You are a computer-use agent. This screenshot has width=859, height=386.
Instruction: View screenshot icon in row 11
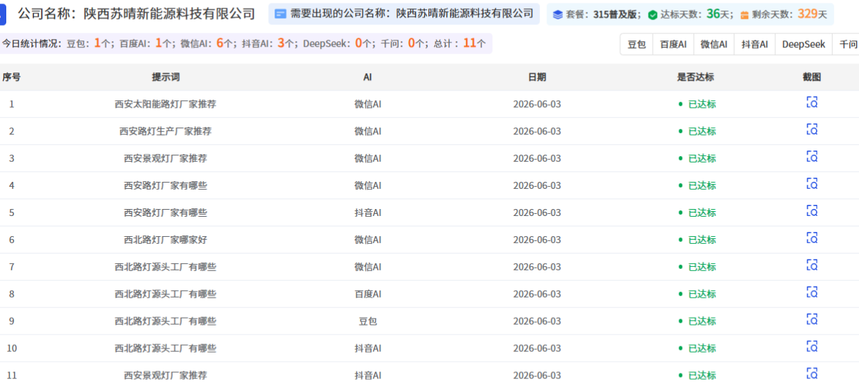(812, 373)
